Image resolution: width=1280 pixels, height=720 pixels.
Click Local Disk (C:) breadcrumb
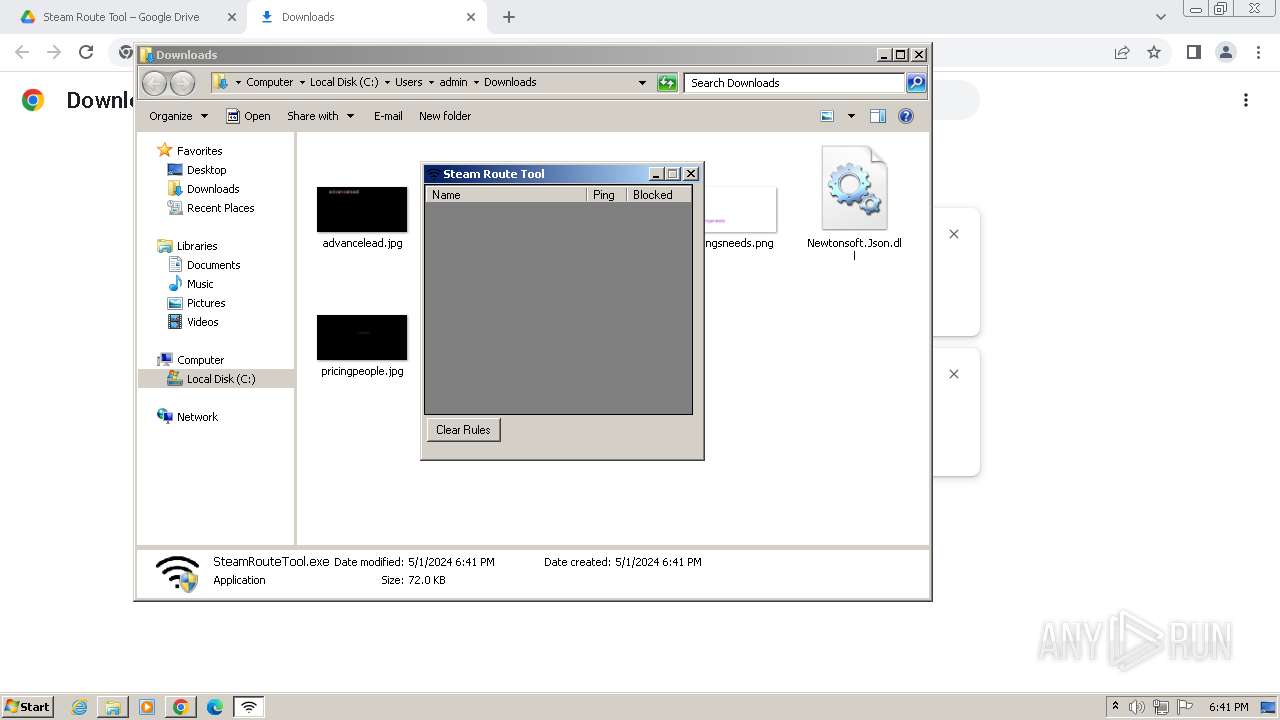344,83
